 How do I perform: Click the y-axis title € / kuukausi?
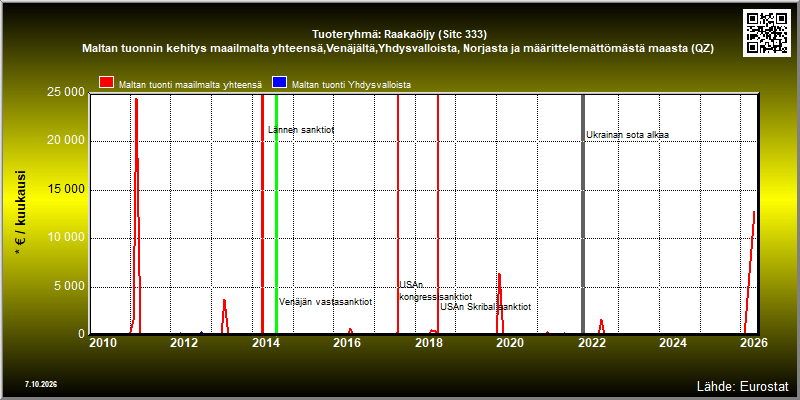point(20,213)
